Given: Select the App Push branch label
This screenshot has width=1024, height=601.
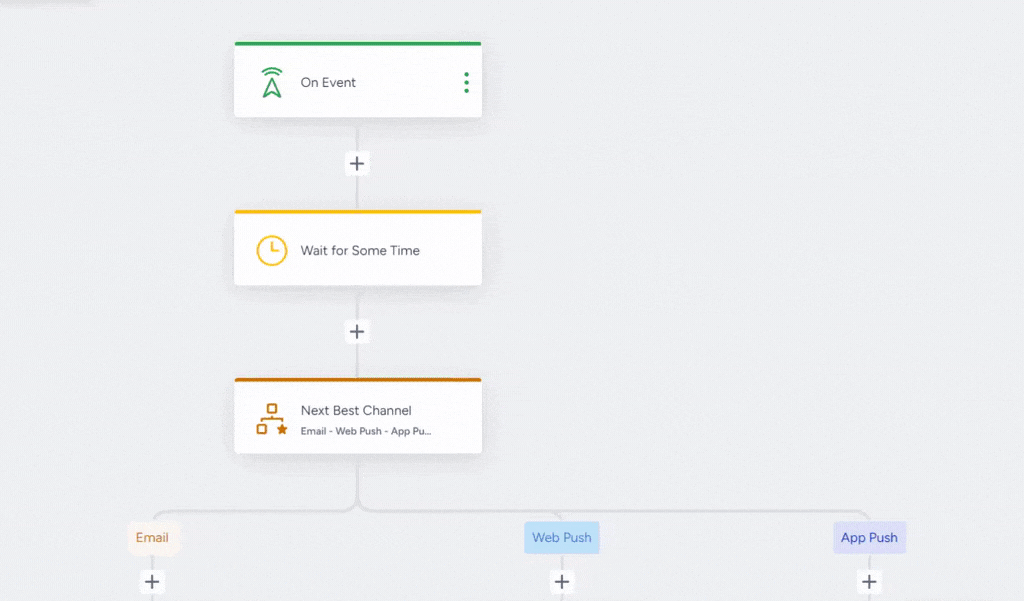Looking at the screenshot, I should (x=869, y=538).
